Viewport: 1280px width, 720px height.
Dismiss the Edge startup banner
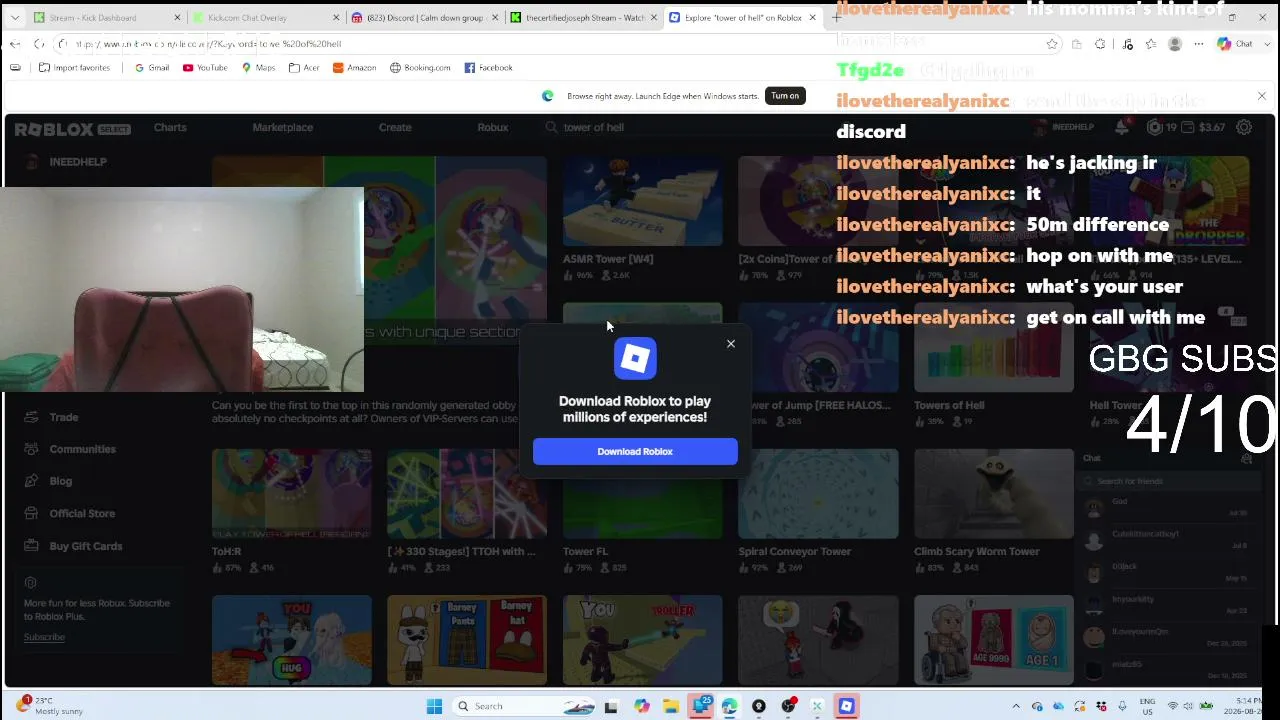tap(1262, 96)
